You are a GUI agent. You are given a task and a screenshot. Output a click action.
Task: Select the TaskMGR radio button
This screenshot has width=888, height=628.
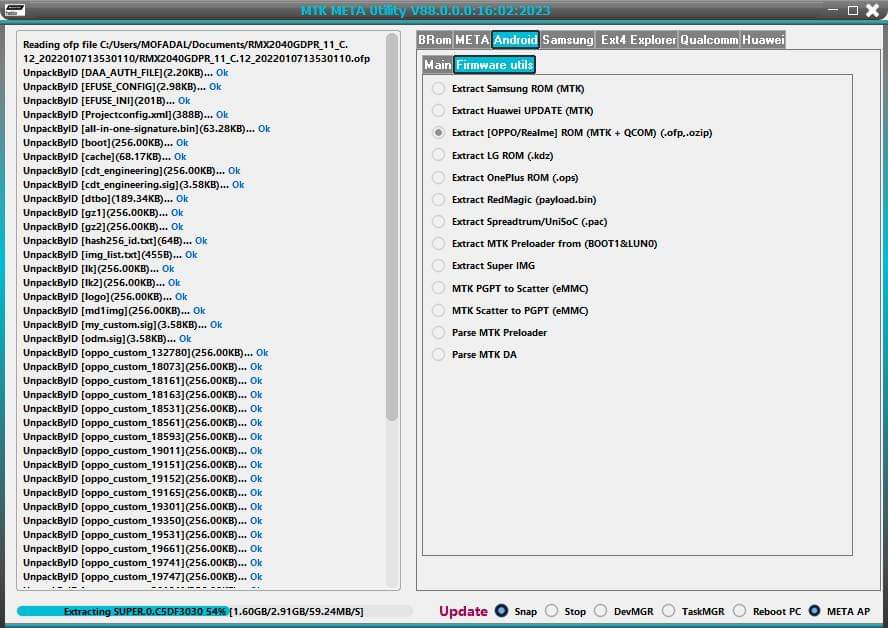669,610
